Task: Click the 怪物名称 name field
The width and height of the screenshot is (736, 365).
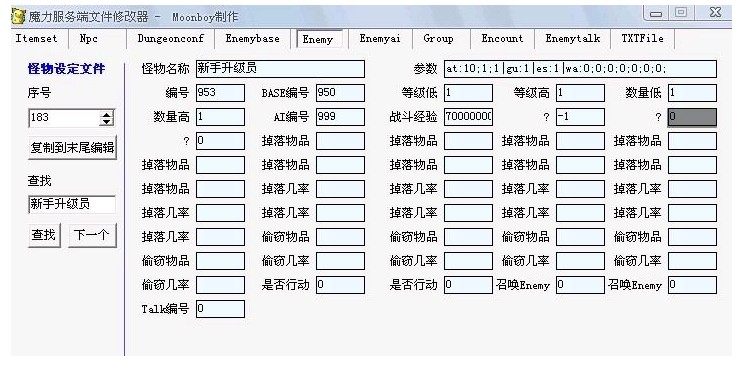Action: [x=280, y=69]
